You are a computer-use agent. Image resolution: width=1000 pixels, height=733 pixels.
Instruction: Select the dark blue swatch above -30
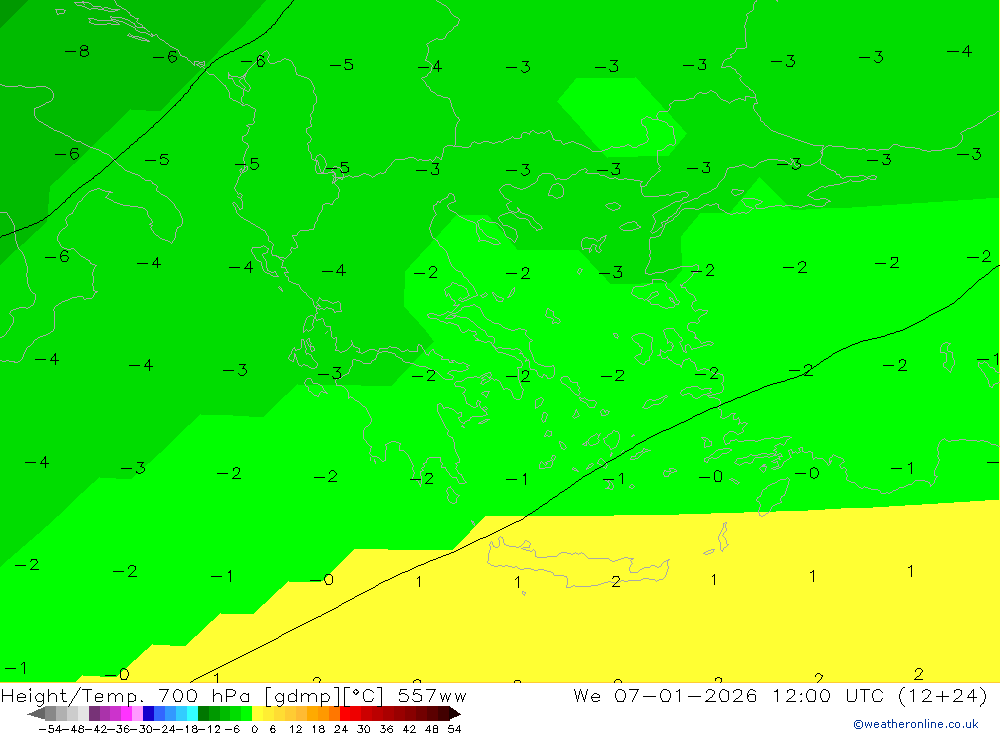(148, 714)
